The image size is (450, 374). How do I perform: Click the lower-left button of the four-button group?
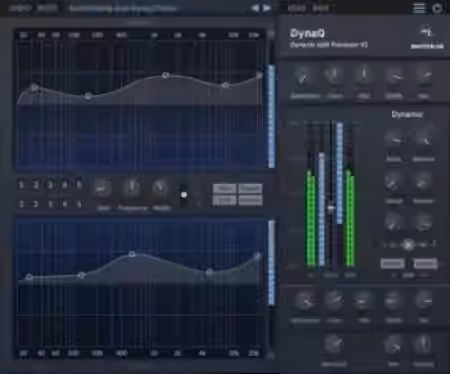click(x=225, y=200)
